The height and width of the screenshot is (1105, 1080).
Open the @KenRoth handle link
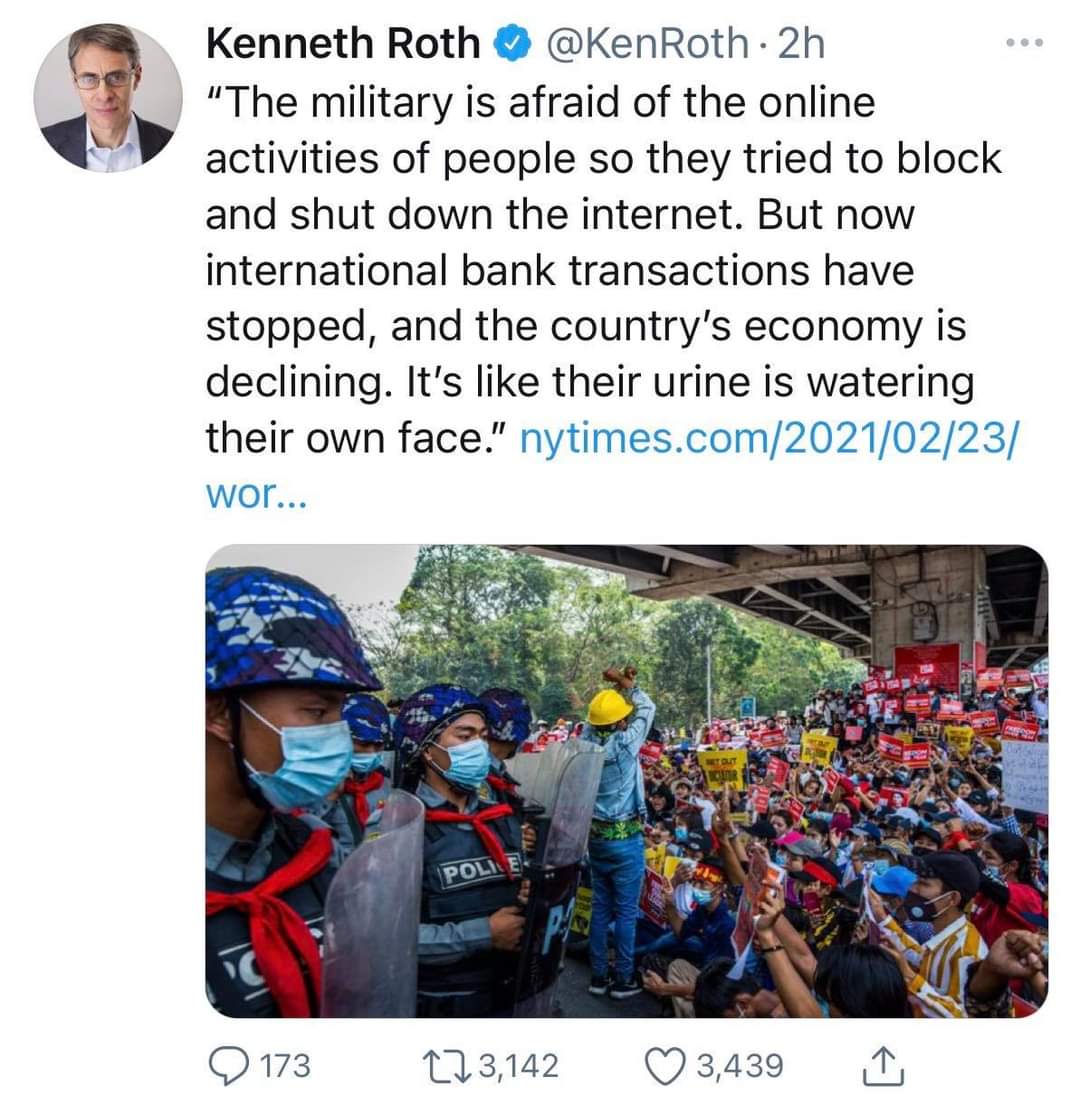click(x=647, y=44)
